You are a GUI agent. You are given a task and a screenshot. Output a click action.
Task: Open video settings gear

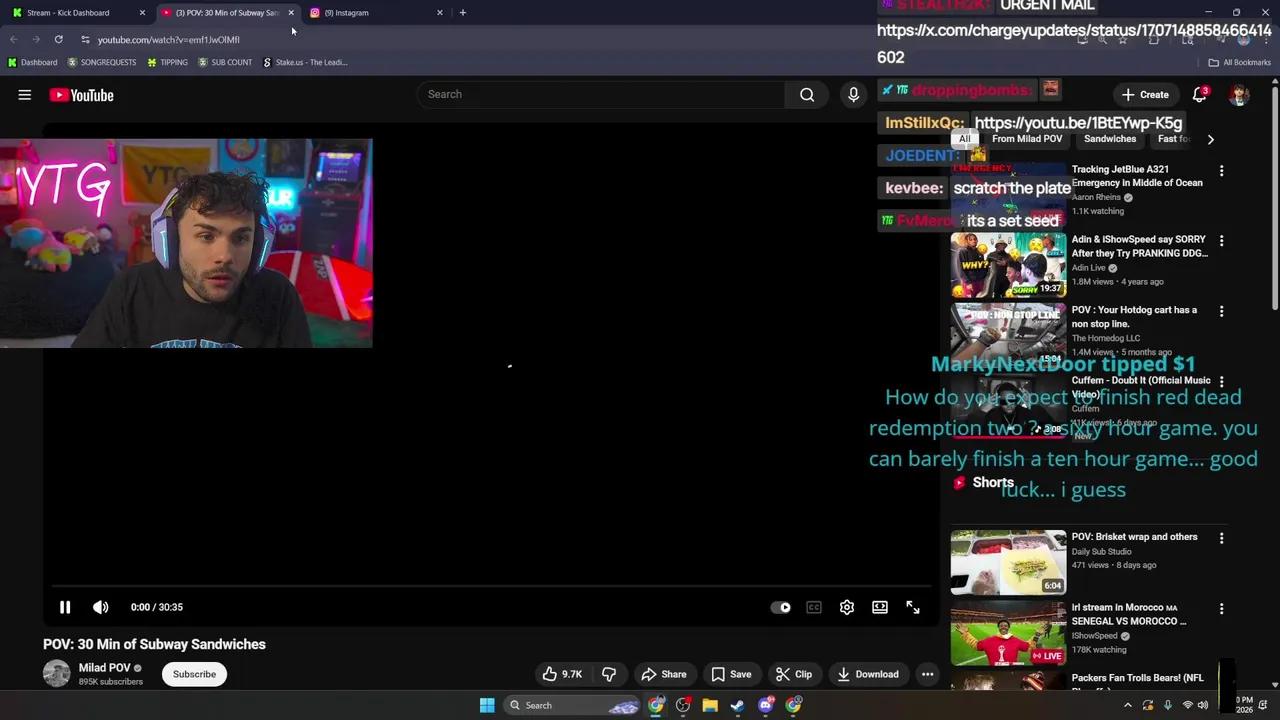[x=847, y=607]
